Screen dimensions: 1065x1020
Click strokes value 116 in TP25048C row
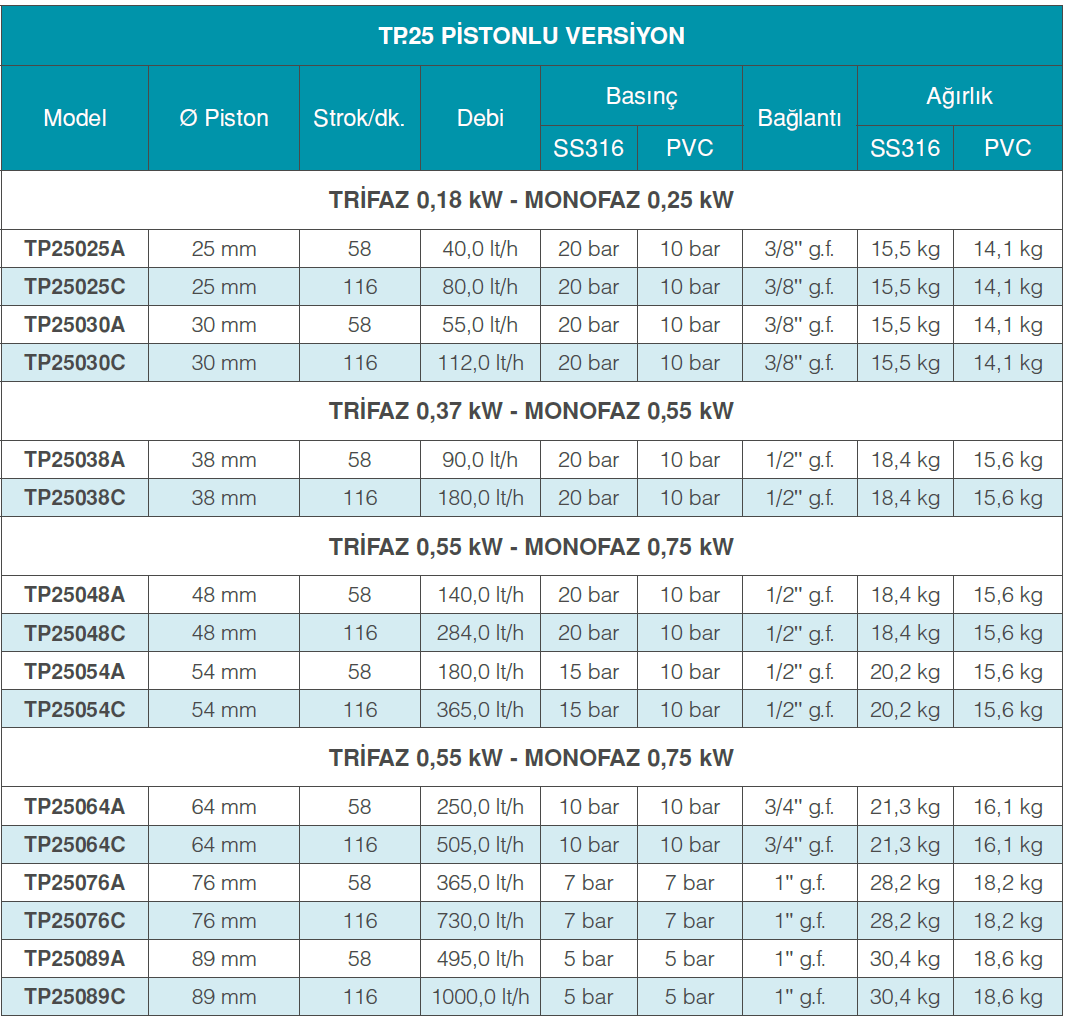point(359,633)
